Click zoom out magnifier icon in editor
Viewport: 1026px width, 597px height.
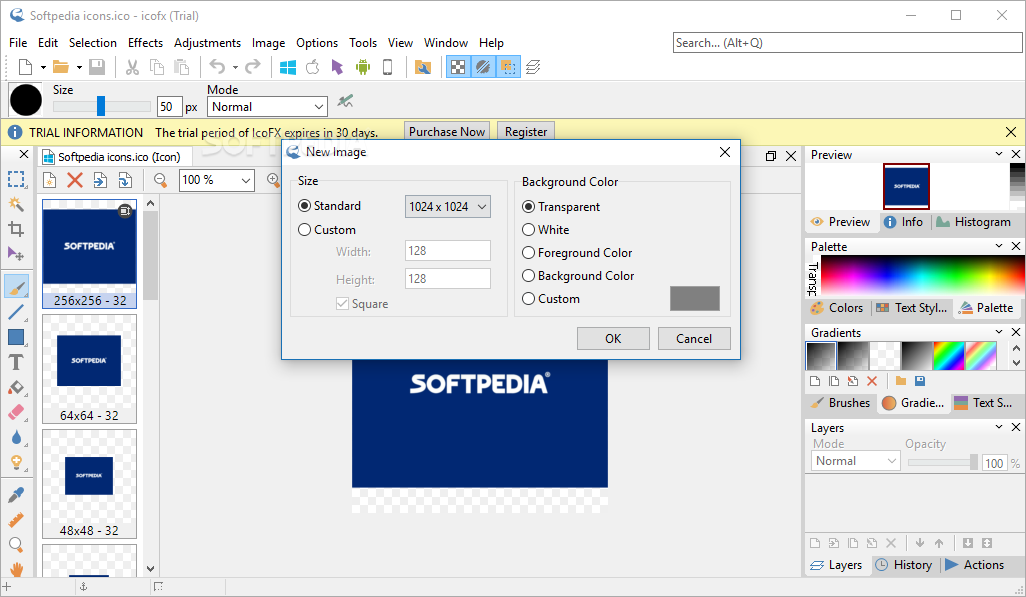(x=160, y=180)
